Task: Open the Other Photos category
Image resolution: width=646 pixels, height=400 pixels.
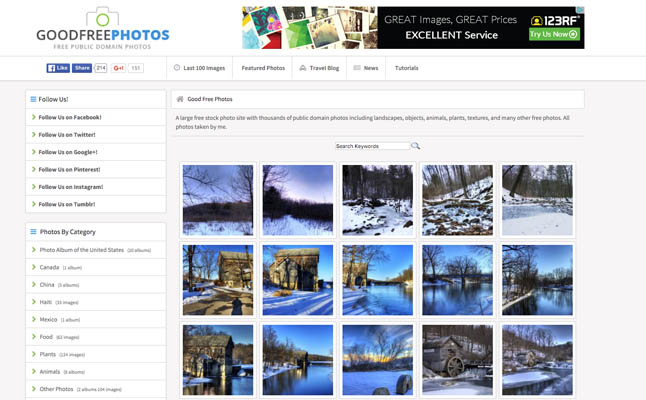Action: pyautogui.click(x=56, y=389)
